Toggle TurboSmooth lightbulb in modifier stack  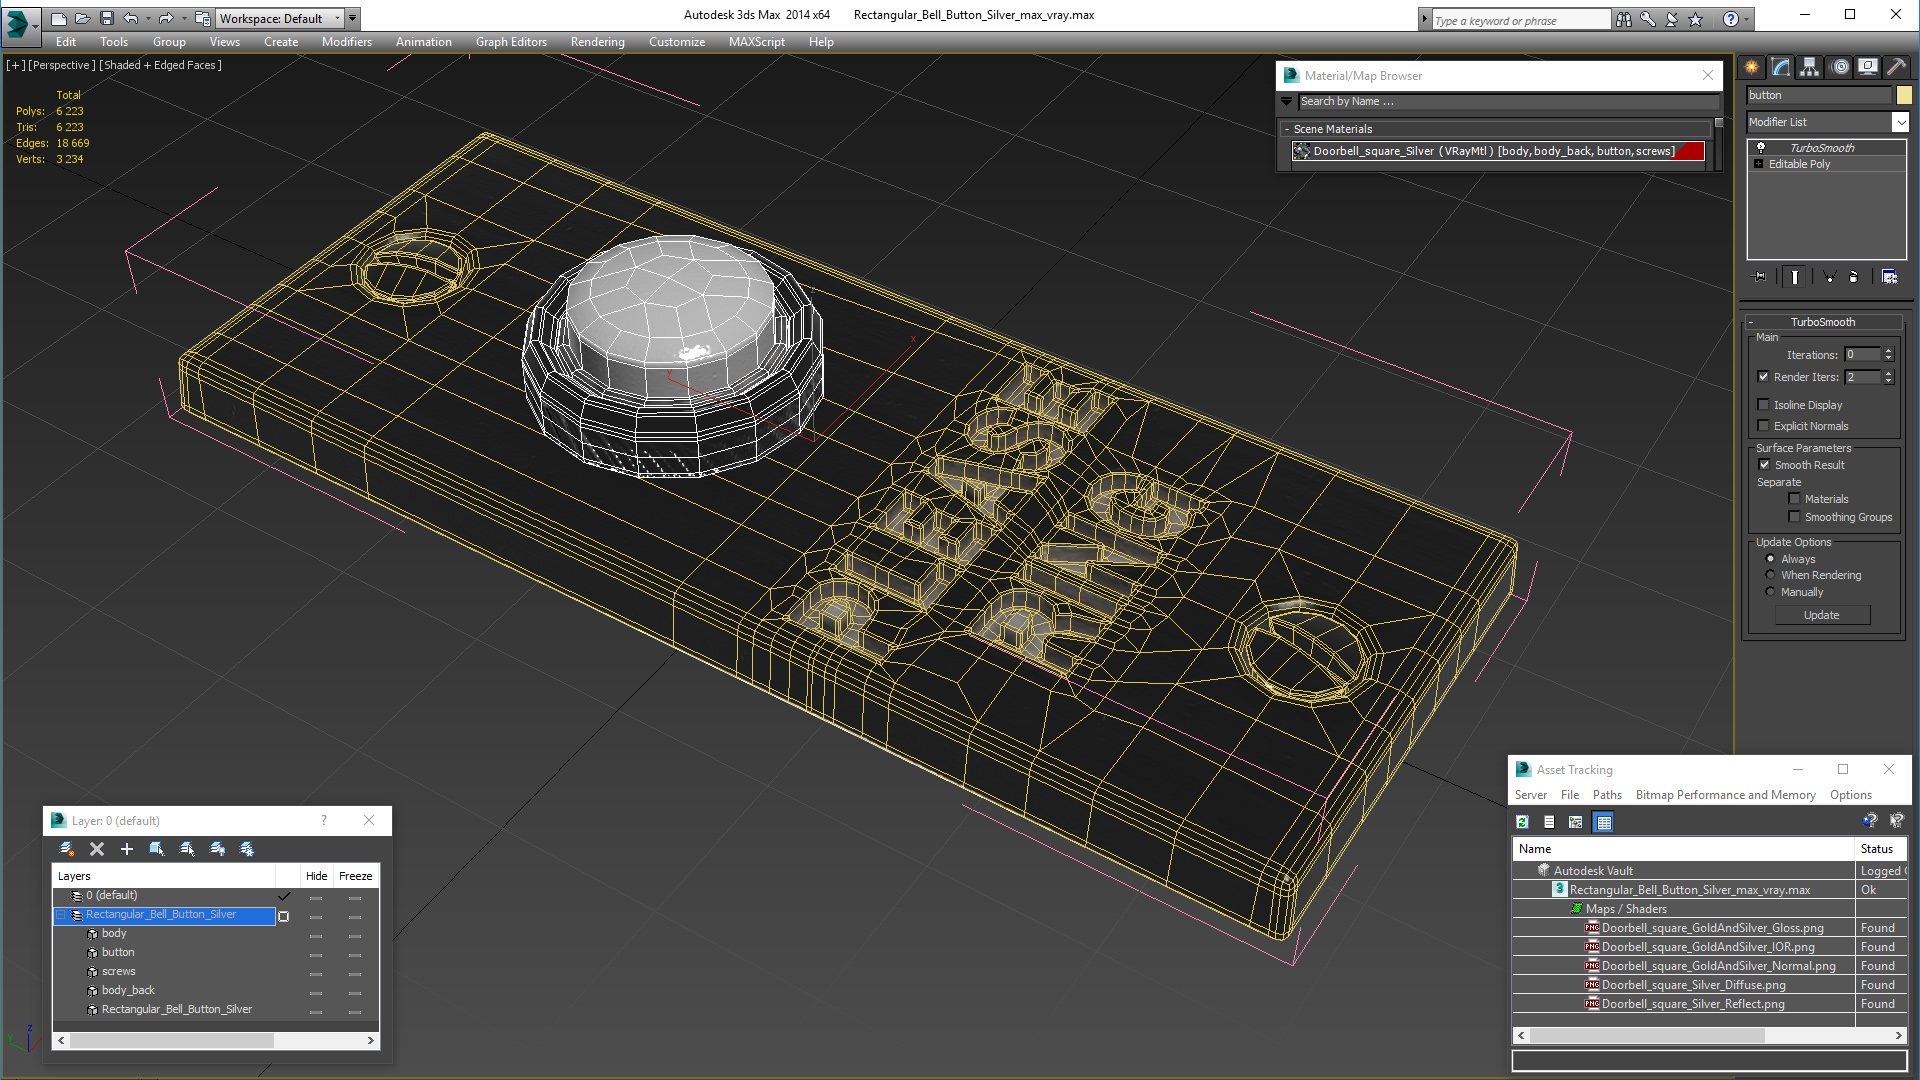click(x=1761, y=148)
